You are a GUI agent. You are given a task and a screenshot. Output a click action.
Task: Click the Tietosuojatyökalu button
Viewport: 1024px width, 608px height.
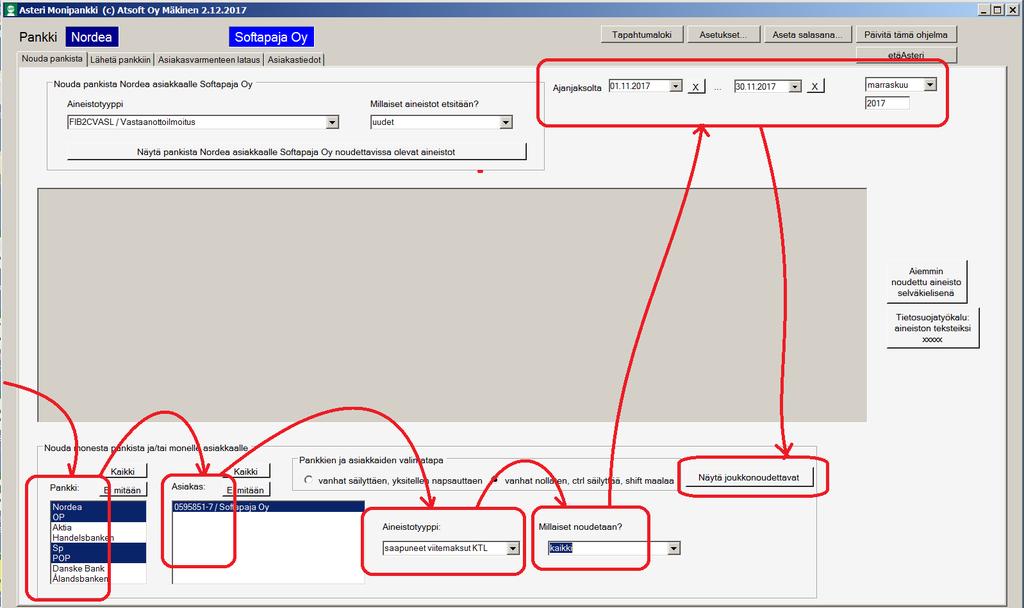click(933, 328)
